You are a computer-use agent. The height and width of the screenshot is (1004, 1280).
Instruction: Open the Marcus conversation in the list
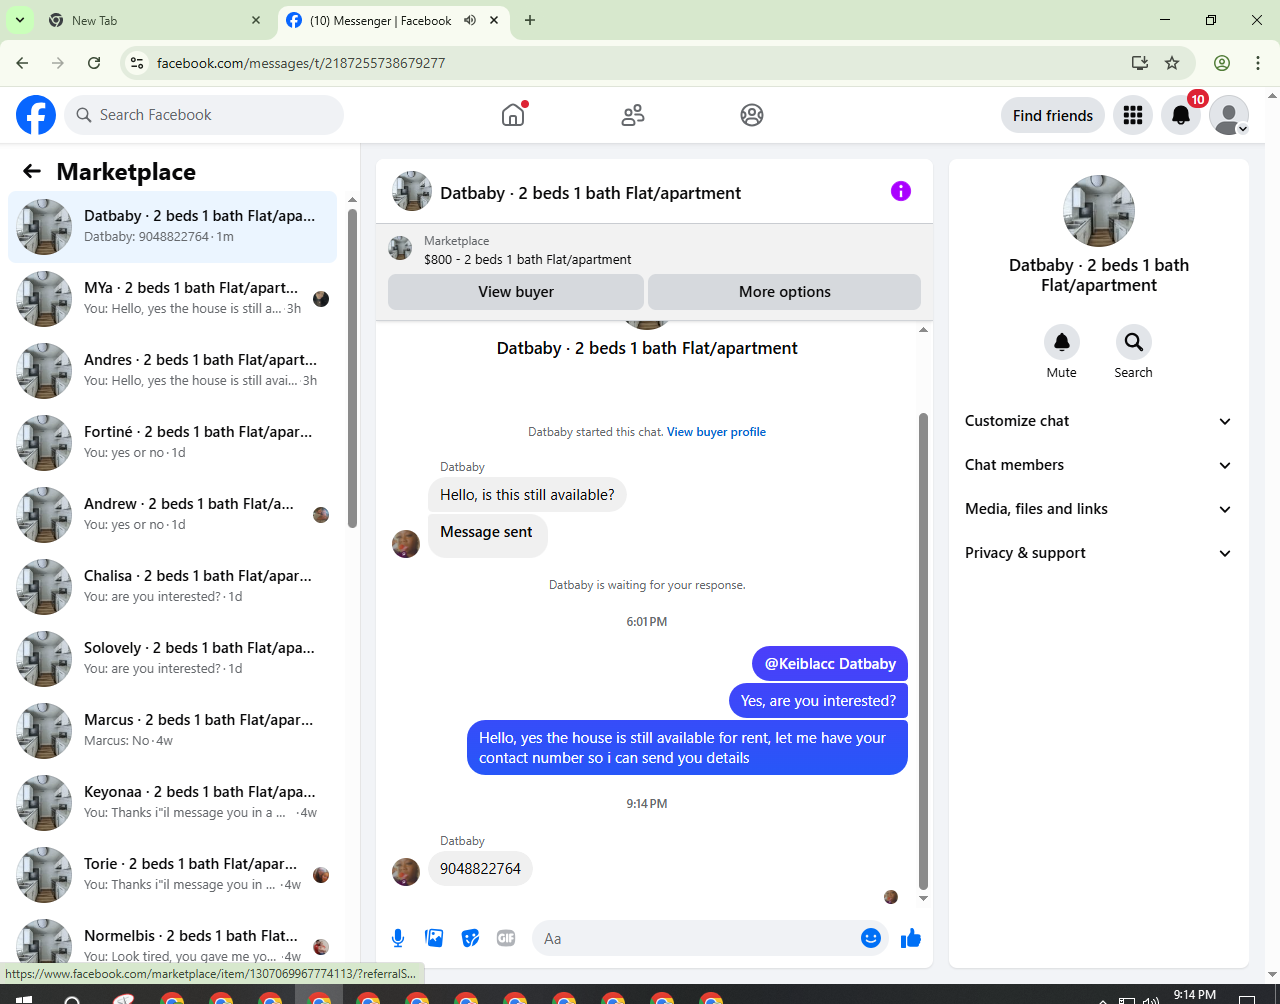point(172,731)
